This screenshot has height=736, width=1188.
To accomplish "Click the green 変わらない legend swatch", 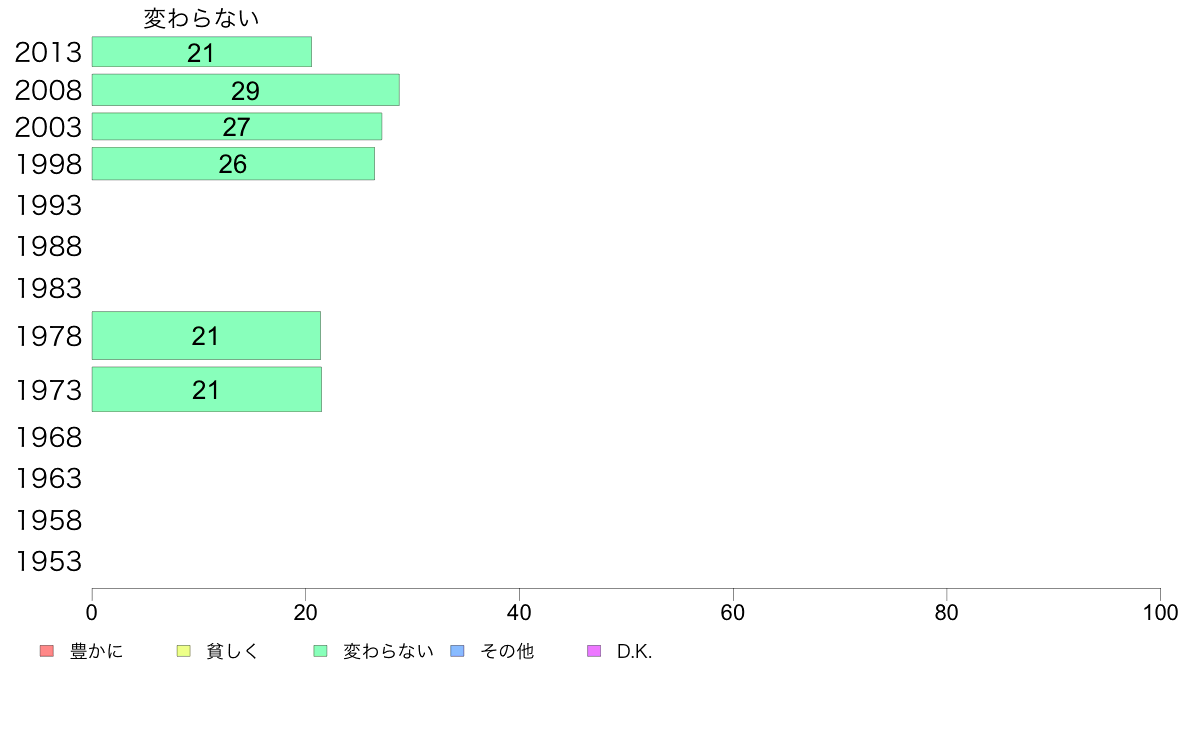I will 320,651.
